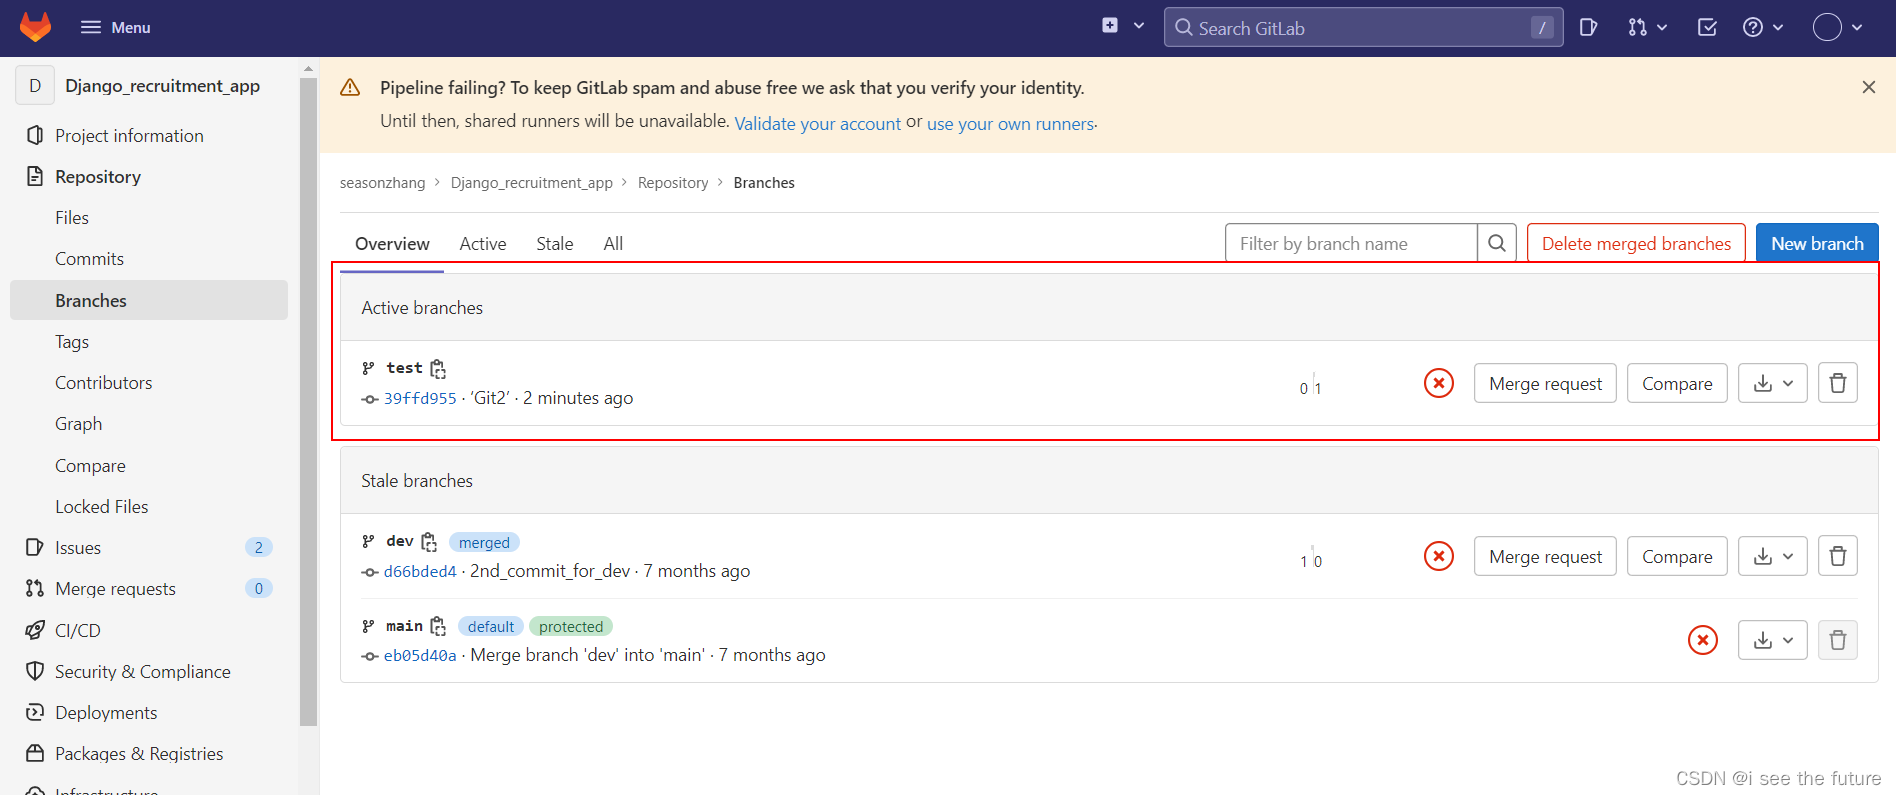Open commit d66bded4 link
The image size is (1896, 795).
[420, 571]
